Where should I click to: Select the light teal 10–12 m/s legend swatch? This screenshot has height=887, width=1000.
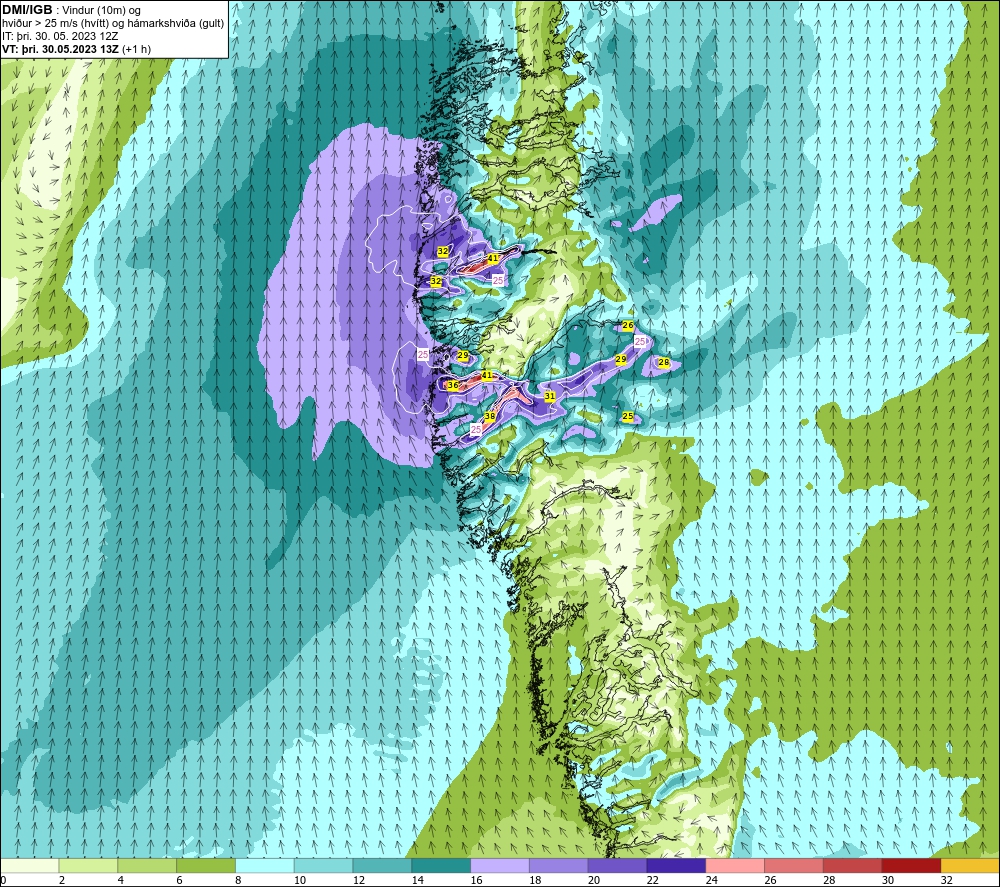point(323,865)
